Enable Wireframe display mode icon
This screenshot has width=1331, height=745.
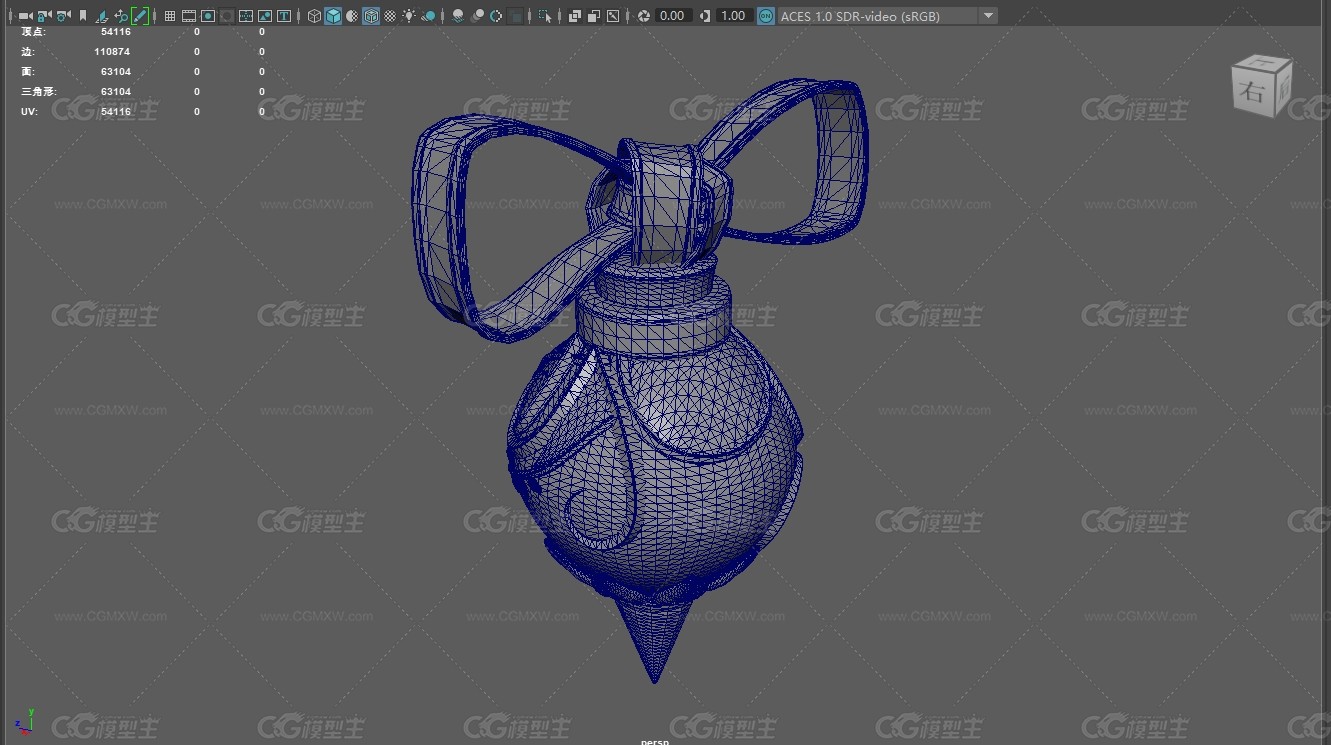(314, 16)
